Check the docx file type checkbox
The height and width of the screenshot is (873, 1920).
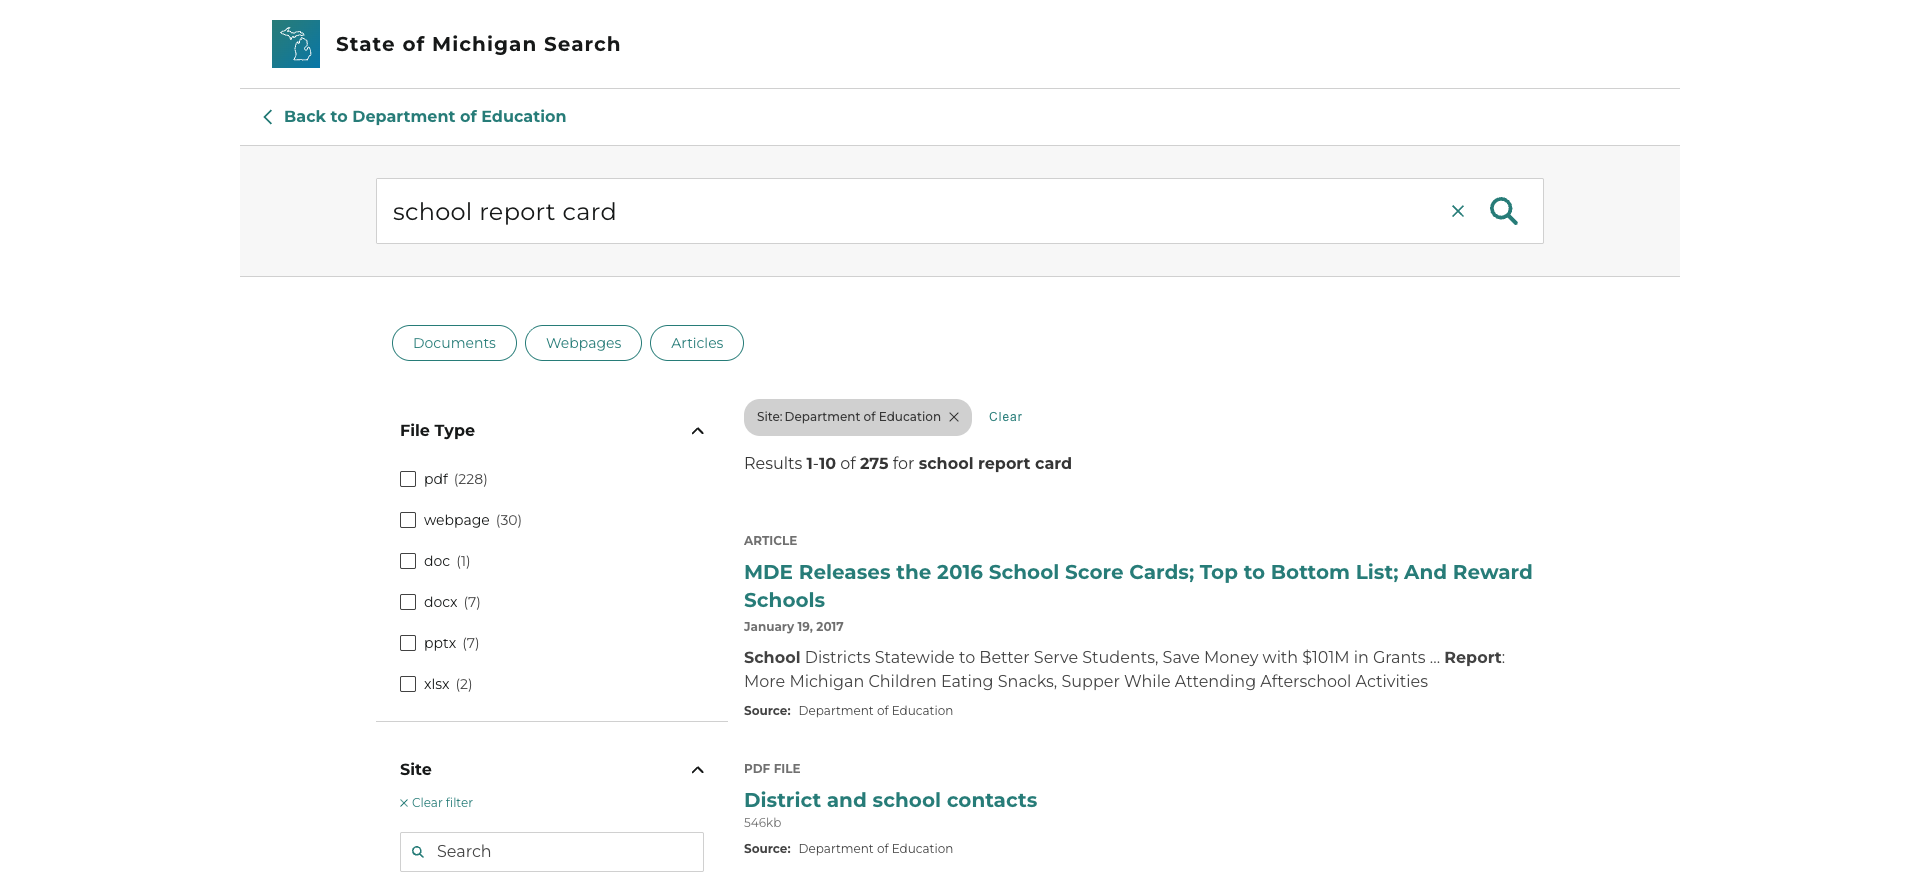click(408, 602)
